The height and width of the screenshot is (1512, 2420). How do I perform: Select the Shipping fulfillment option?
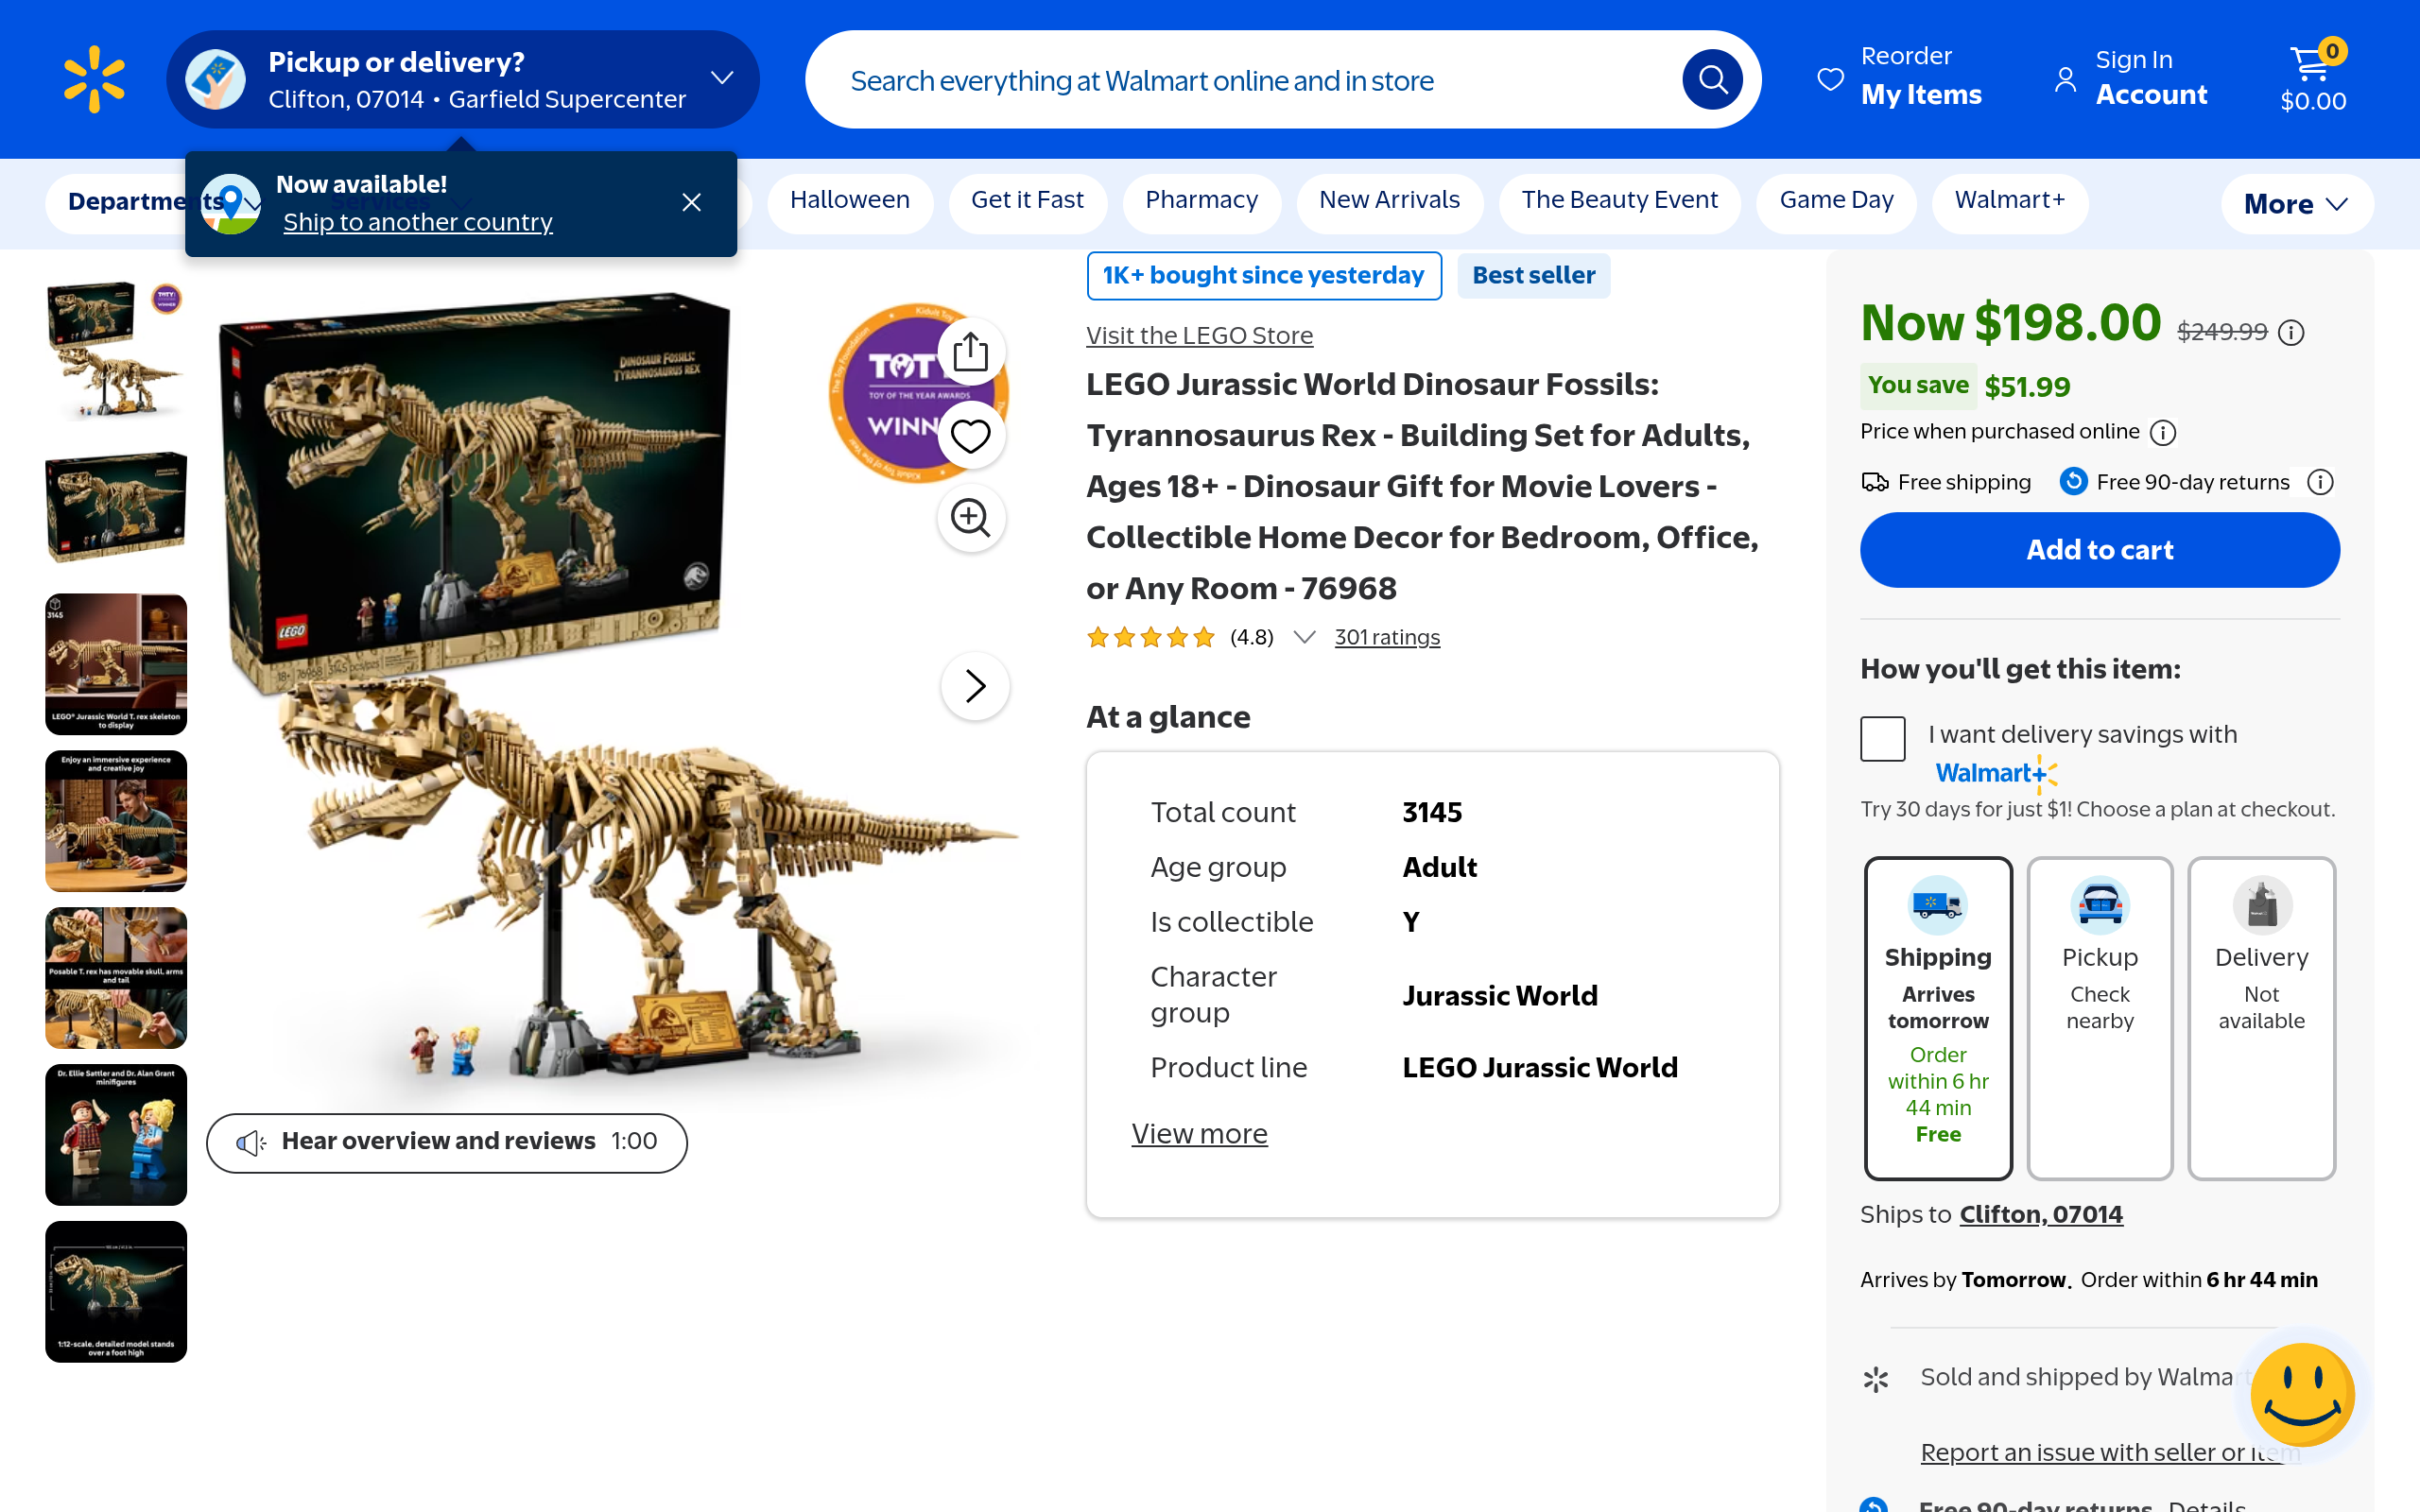pyautogui.click(x=1938, y=1018)
